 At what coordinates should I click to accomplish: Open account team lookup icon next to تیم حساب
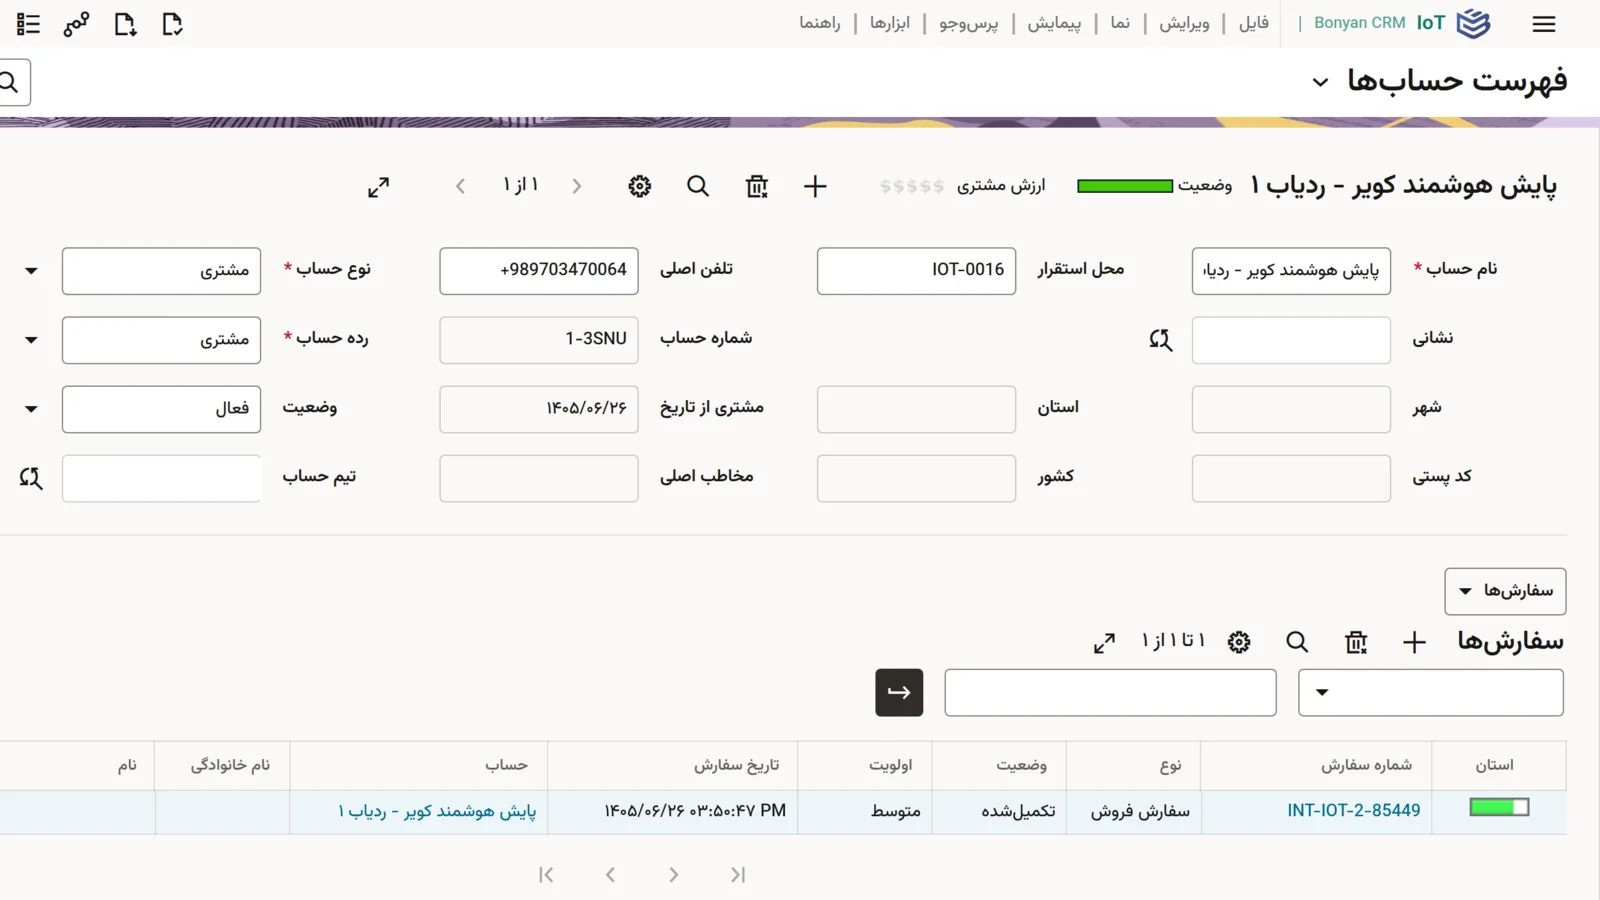(31, 478)
